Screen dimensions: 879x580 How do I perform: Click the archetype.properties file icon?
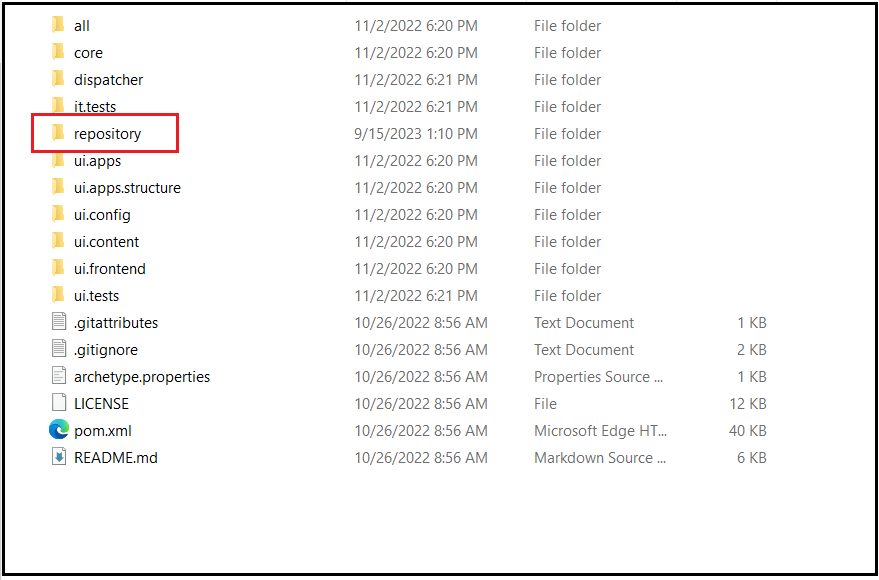point(58,376)
